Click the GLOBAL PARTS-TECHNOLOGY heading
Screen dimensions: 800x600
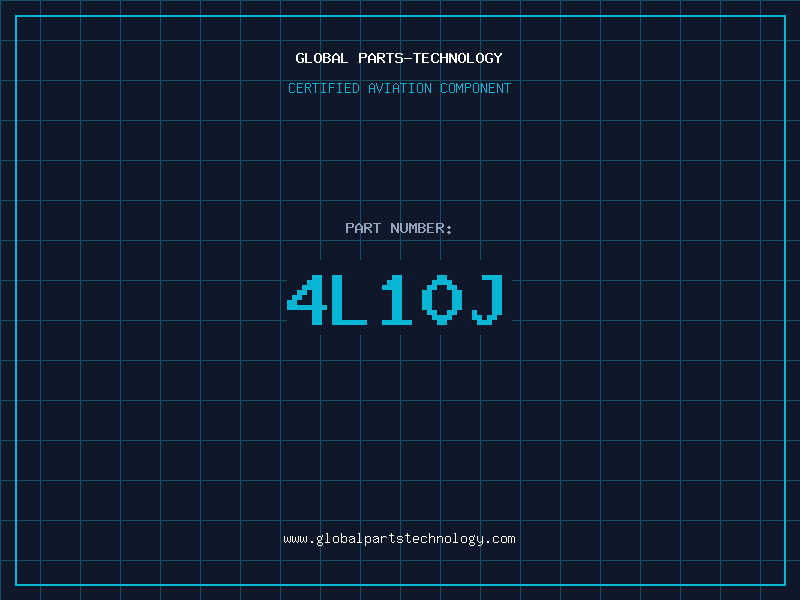coord(399,58)
